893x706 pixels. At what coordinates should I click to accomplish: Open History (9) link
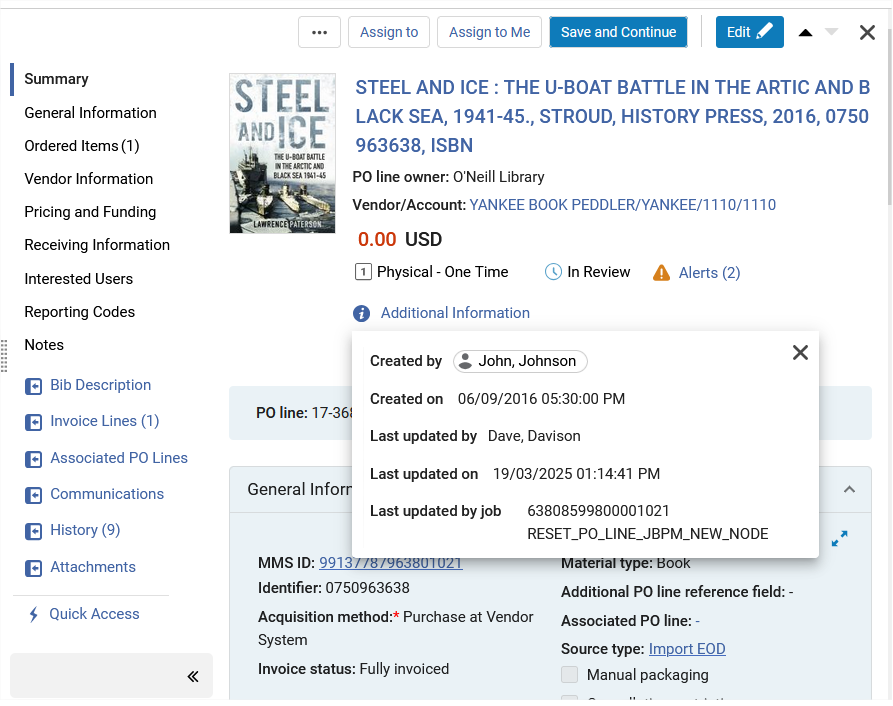(x=85, y=530)
